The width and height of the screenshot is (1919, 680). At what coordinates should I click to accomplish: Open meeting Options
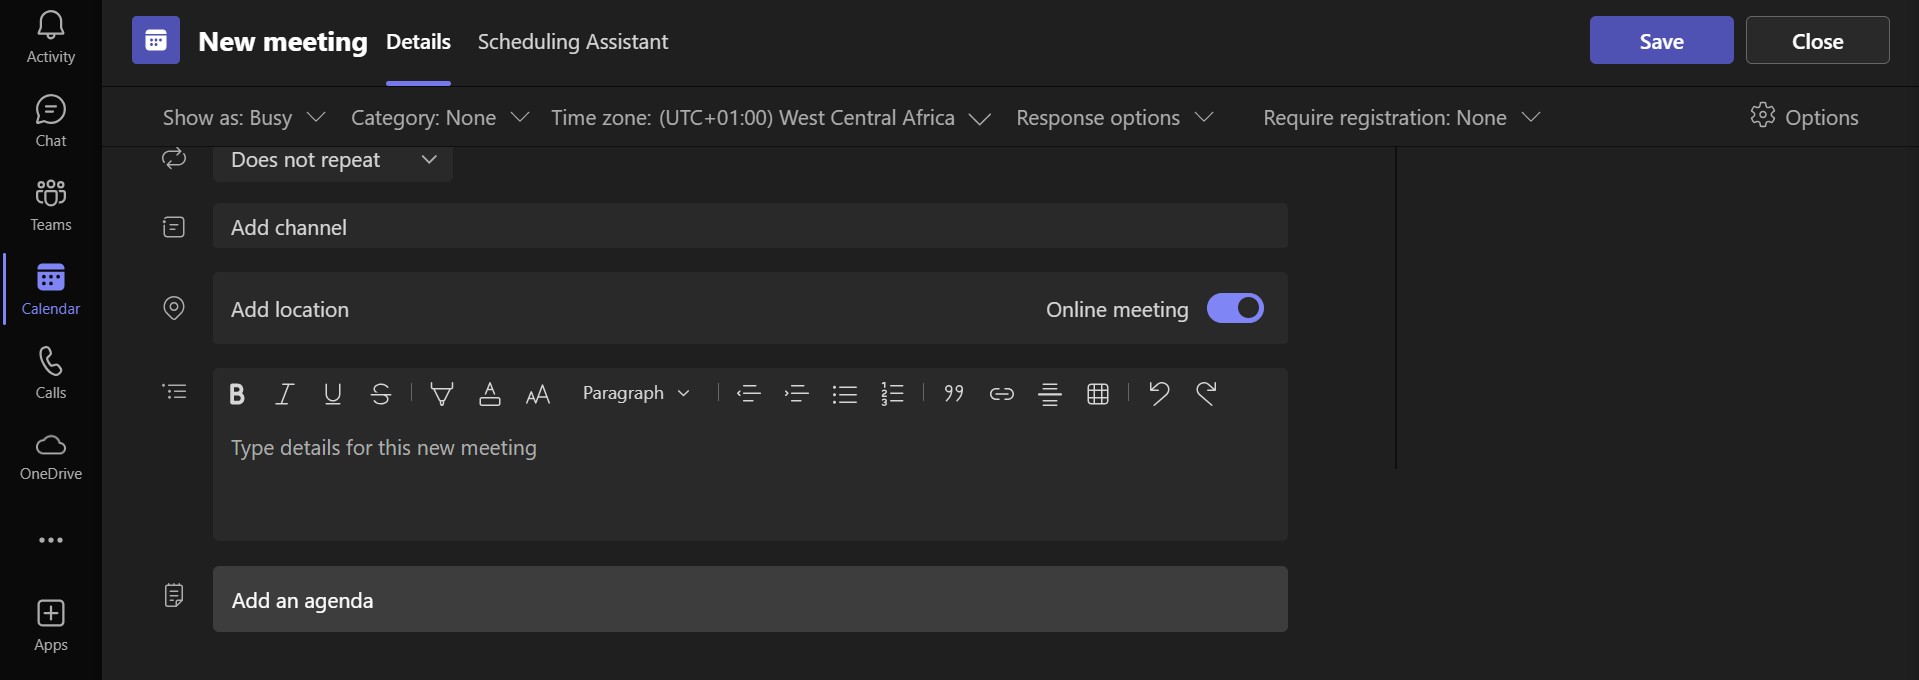[1804, 117]
